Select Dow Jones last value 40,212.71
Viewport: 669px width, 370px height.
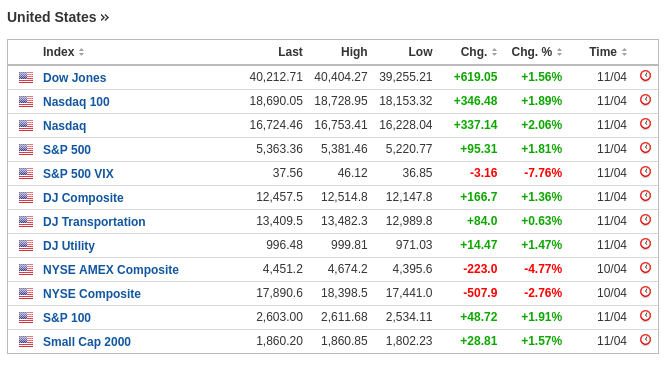click(276, 77)
